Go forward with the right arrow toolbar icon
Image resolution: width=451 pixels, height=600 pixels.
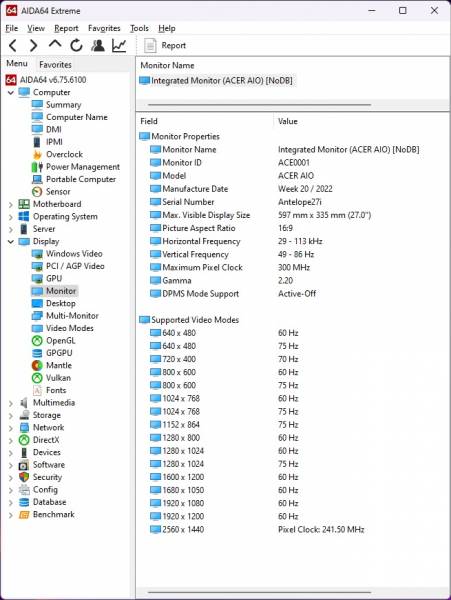[34, 46]
